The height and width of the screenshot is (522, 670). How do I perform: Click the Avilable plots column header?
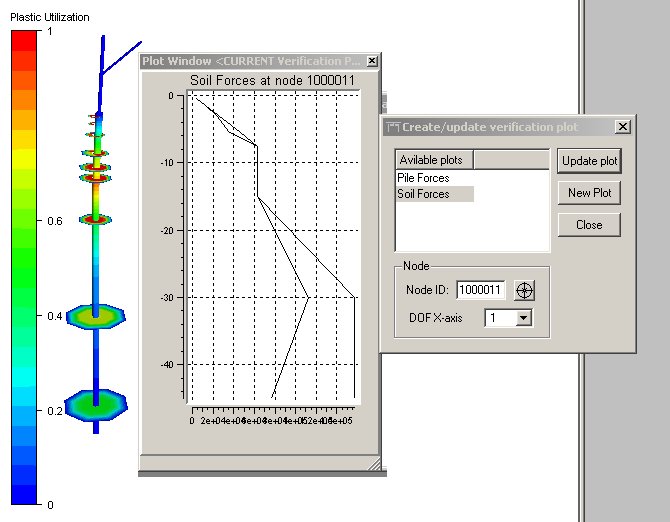(434, 160)
